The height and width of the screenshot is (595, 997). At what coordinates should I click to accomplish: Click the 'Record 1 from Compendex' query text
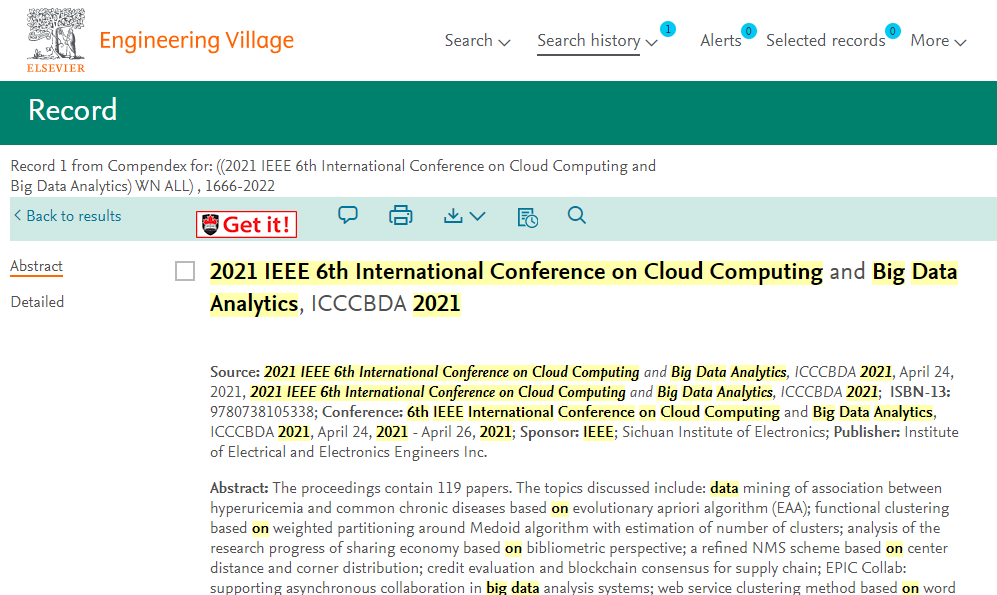(x=333, y=176)
